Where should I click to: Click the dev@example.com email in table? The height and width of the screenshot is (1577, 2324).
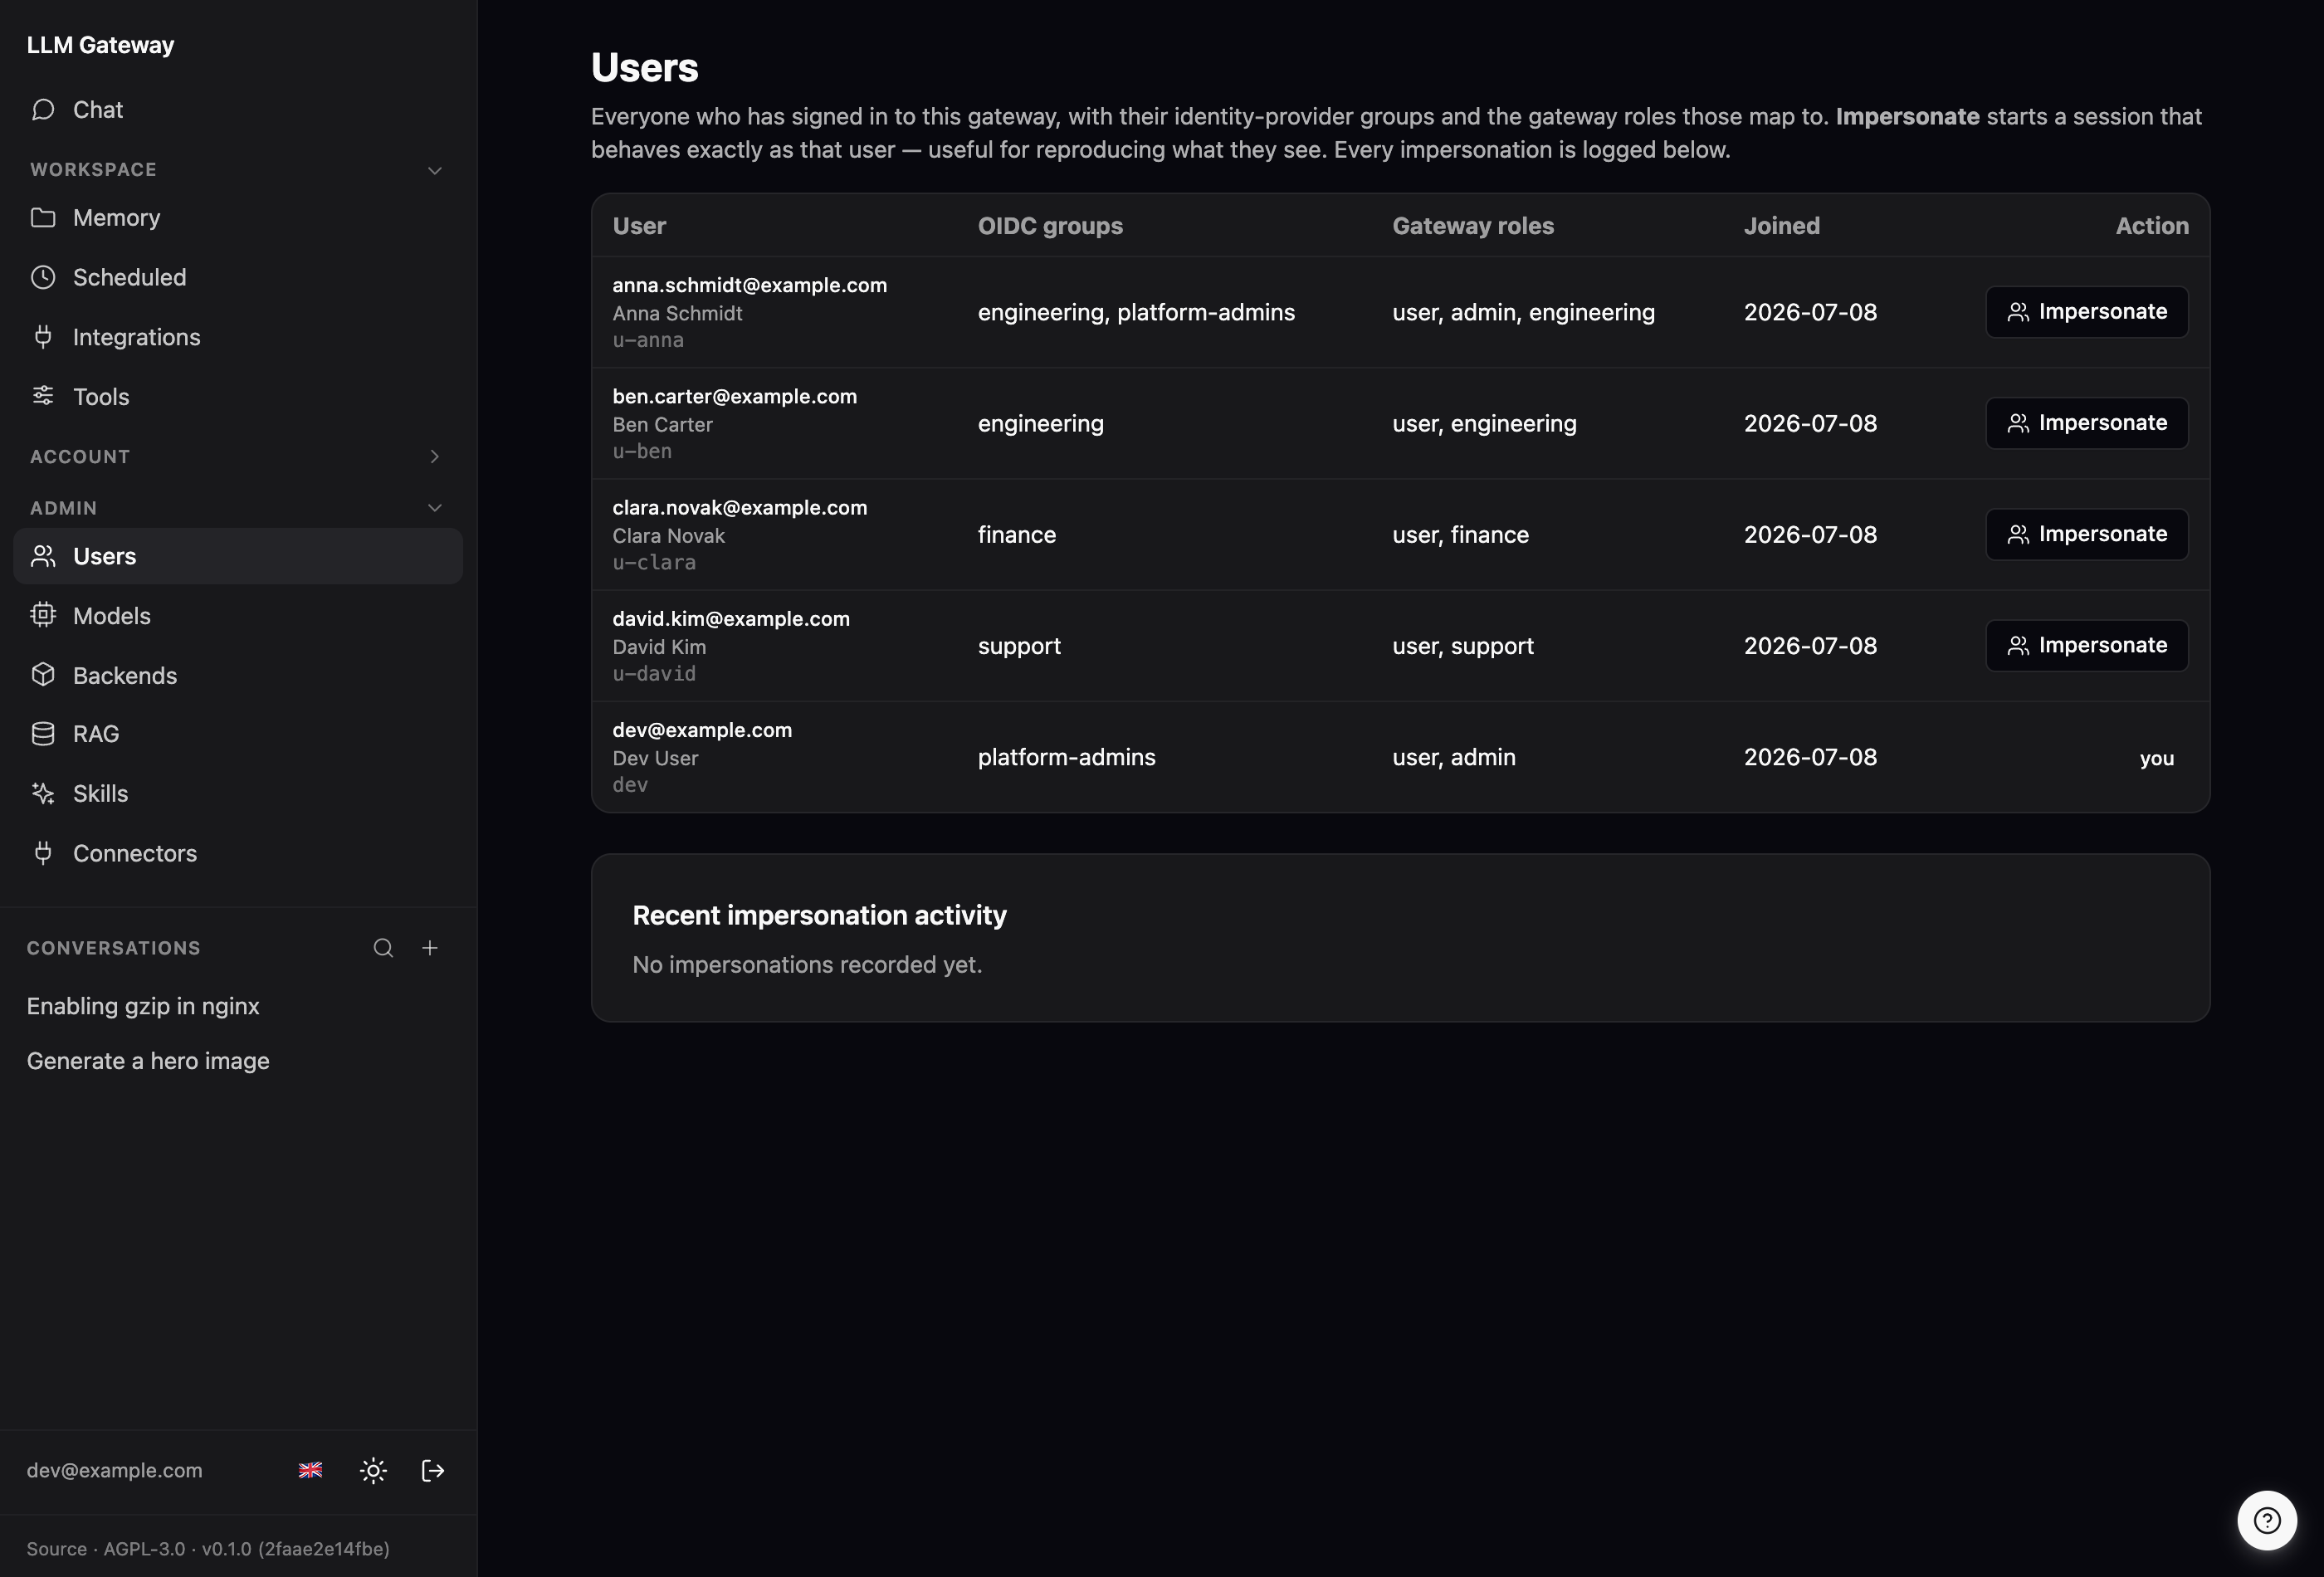point(702,730)
